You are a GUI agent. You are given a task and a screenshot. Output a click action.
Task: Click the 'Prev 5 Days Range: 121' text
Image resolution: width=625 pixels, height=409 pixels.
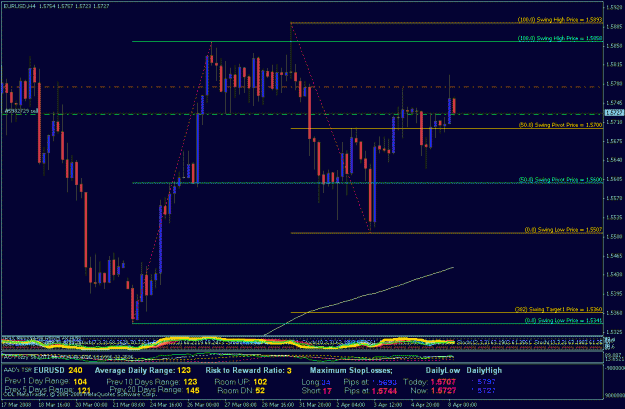47,390
